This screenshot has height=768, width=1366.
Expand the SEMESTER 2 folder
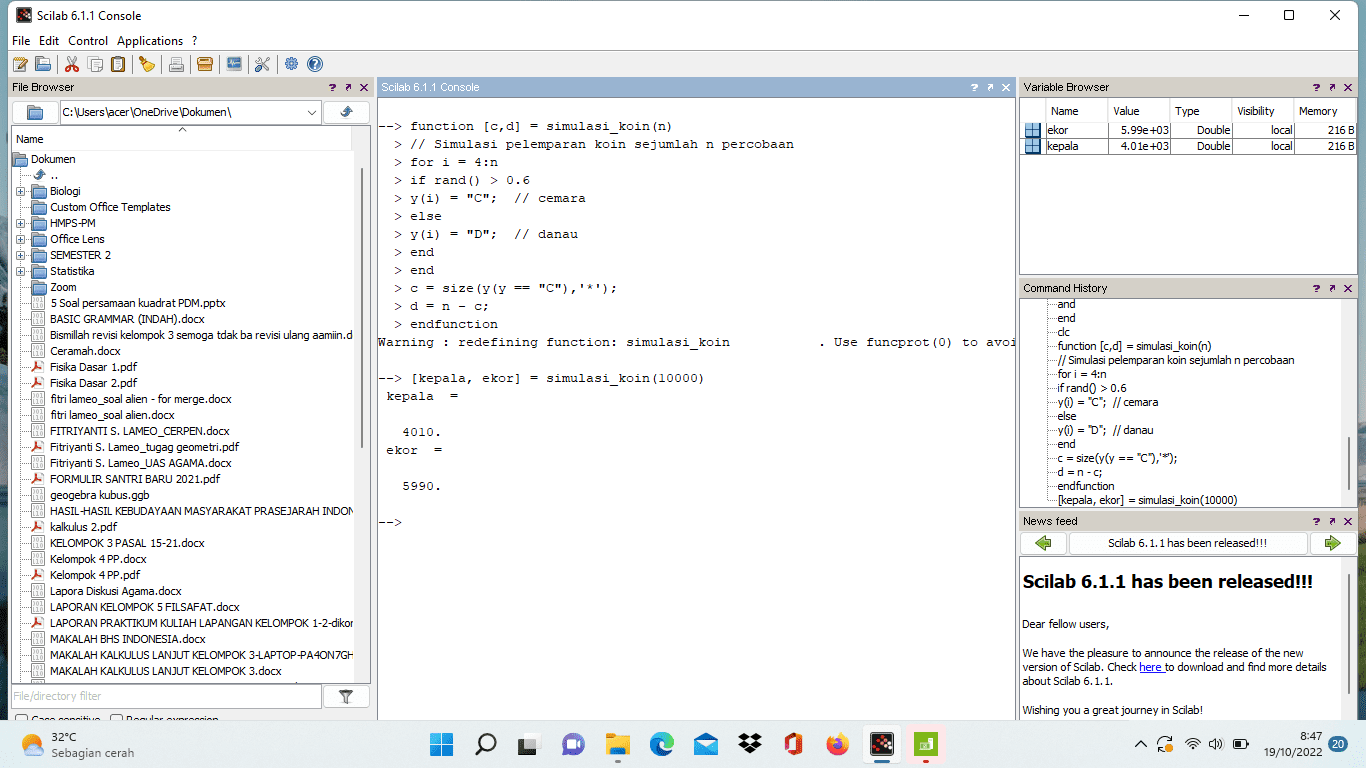pyautogui.click(x=21, y=255)
